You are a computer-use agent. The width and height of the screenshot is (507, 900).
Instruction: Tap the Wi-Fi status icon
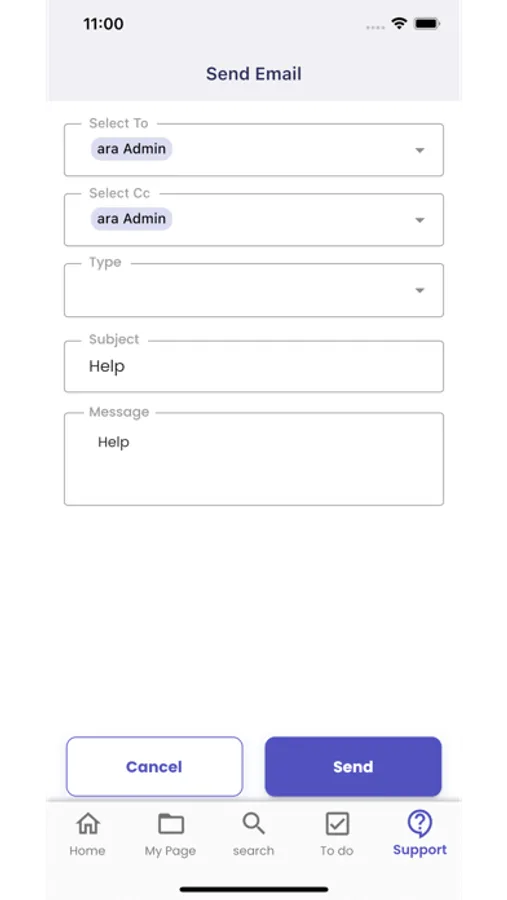pyautogui.click(x=399, y=24)
